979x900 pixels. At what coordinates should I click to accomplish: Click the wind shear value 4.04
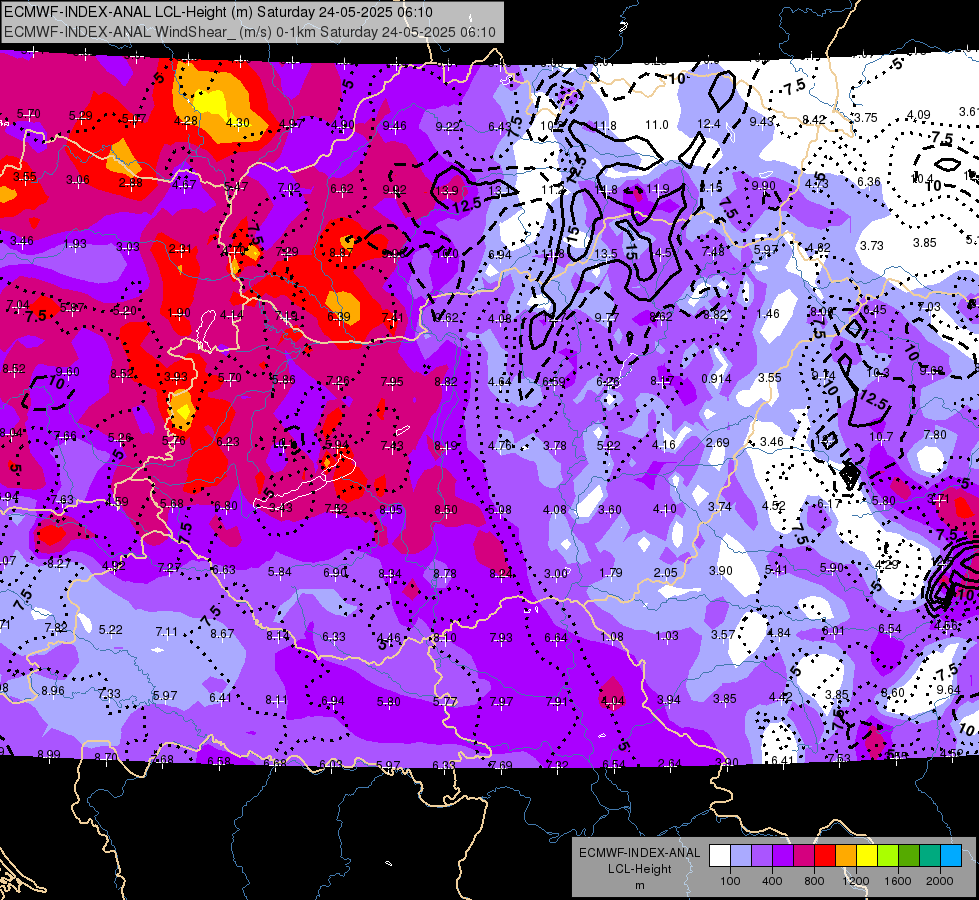612,701
